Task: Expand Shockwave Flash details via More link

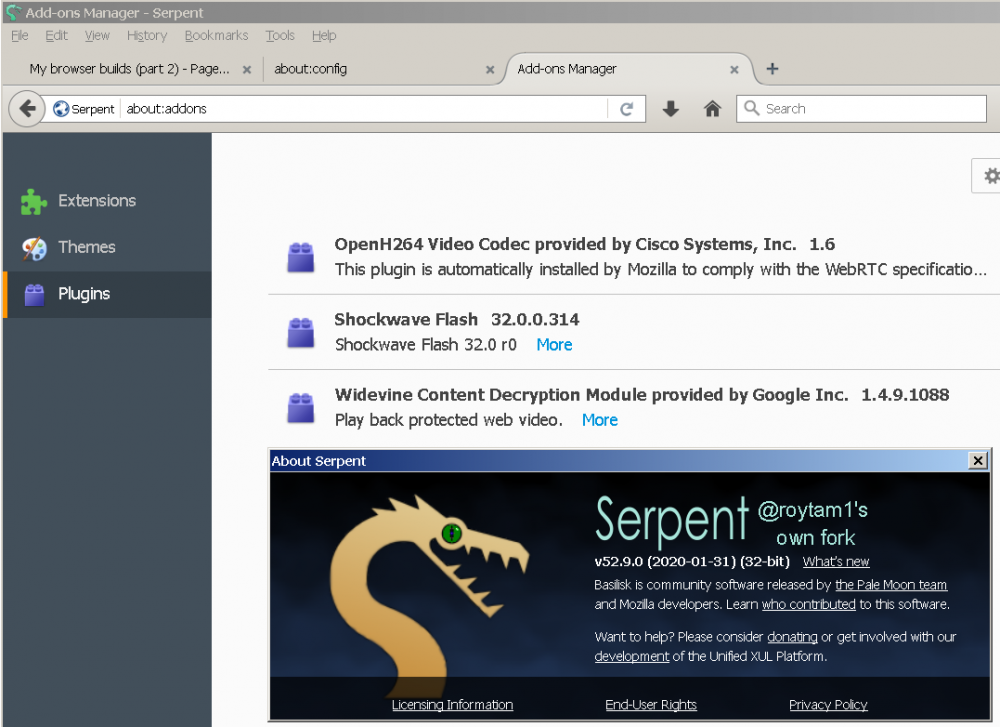Action: [x=554, y=345]
